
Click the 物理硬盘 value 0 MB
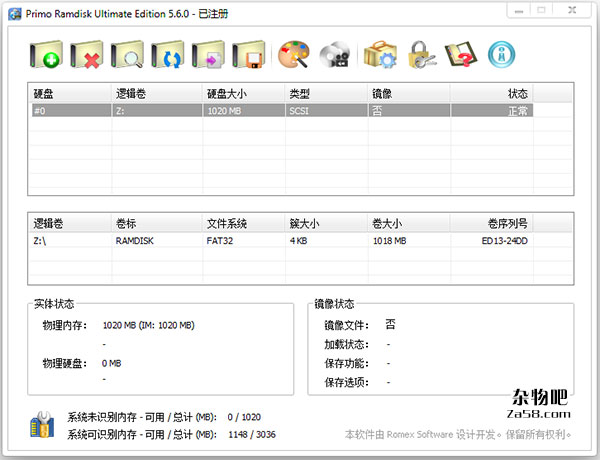point(111,363)
